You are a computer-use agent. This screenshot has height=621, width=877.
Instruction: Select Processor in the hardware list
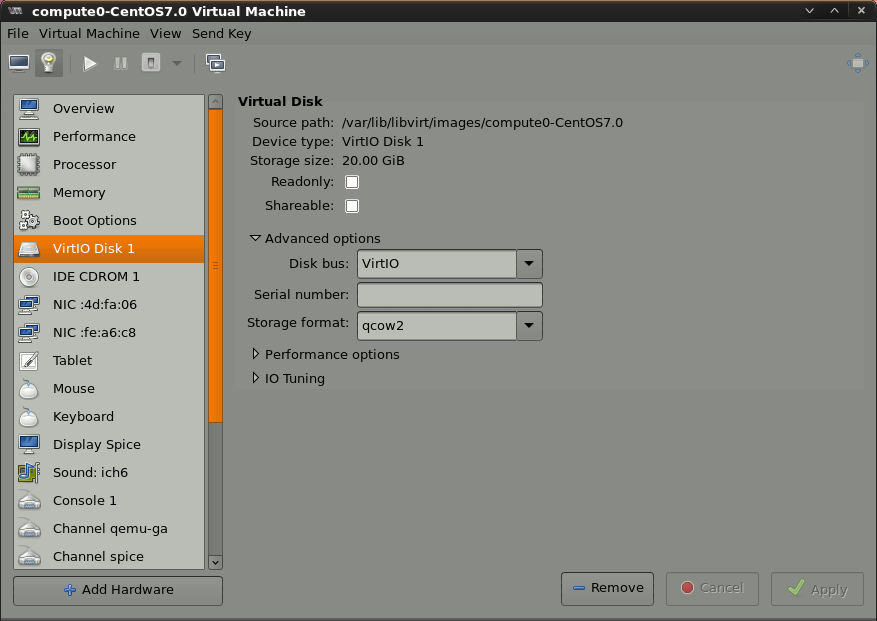(84, 165)
